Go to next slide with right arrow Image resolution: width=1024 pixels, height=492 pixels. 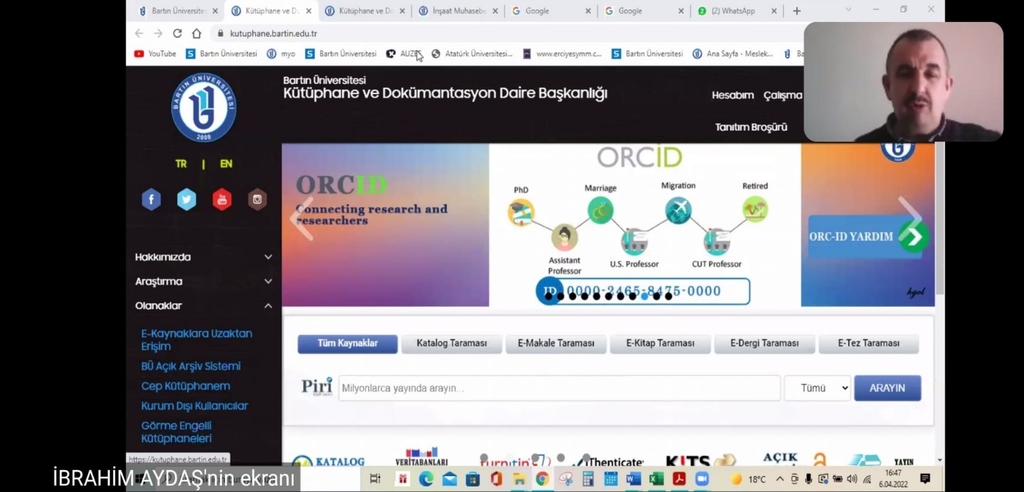pyautogui.click(x=910, y=216)
